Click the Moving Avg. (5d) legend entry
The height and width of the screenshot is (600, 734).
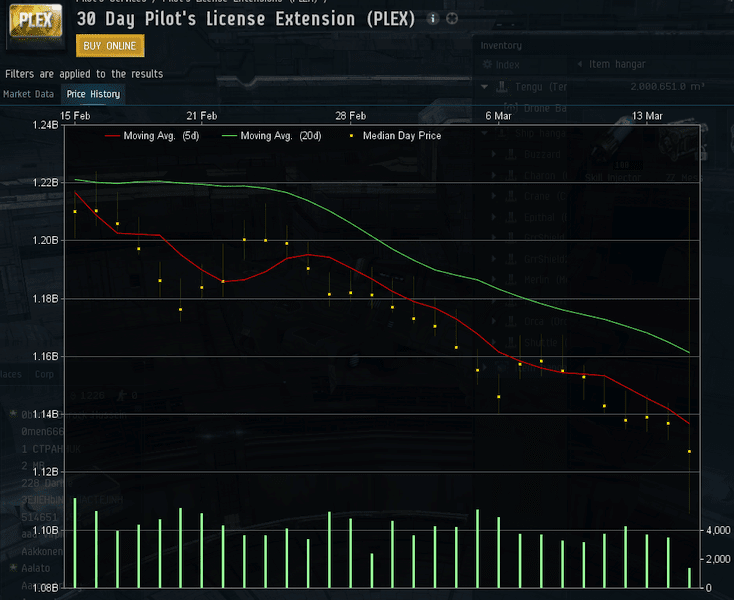(x=152, y=136)
